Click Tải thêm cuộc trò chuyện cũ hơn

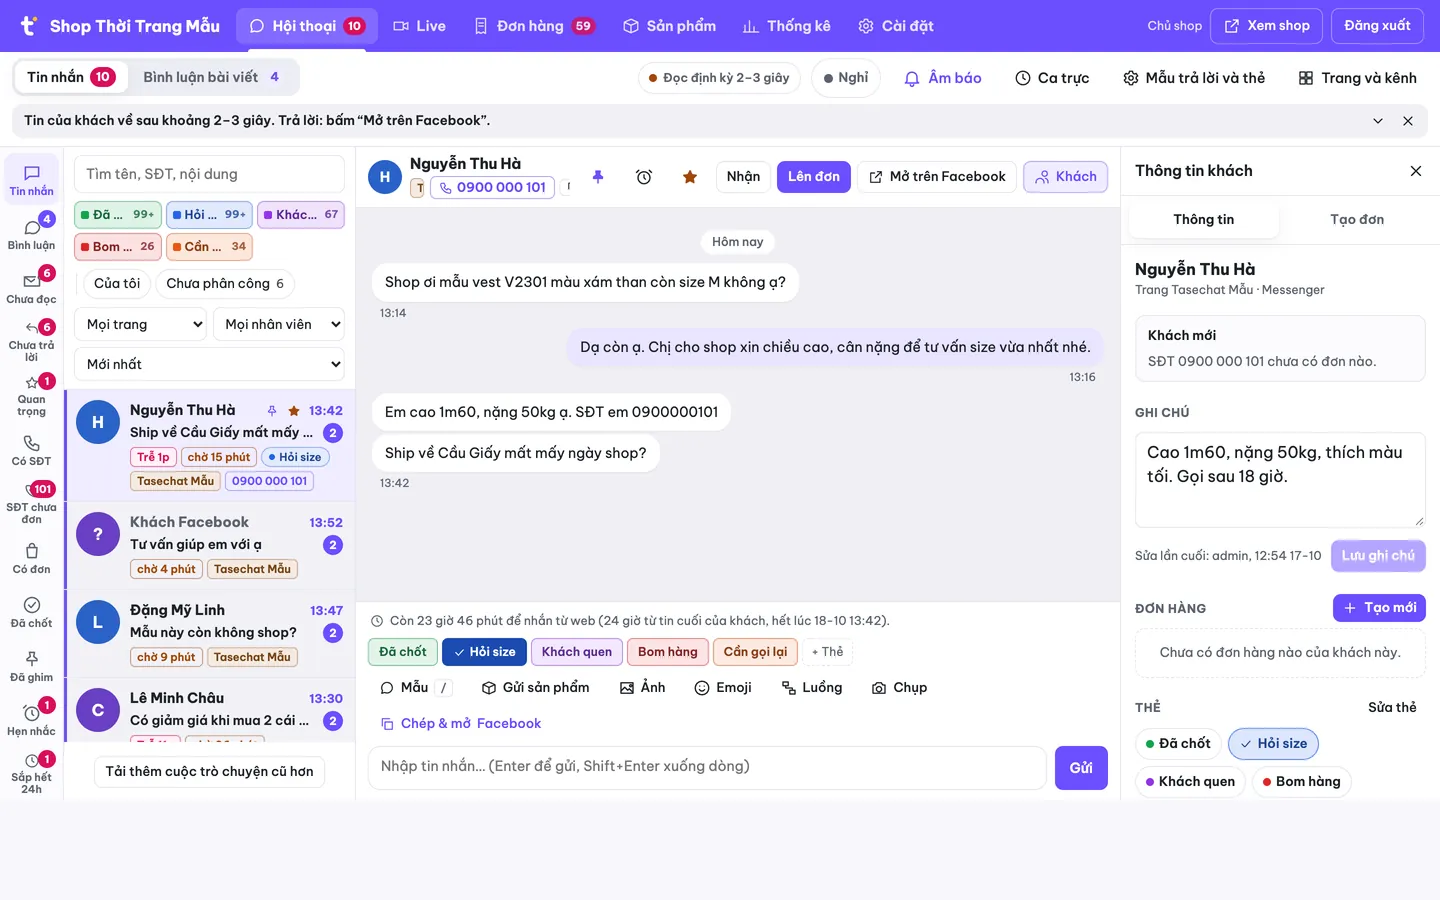(x=210, y=771)
